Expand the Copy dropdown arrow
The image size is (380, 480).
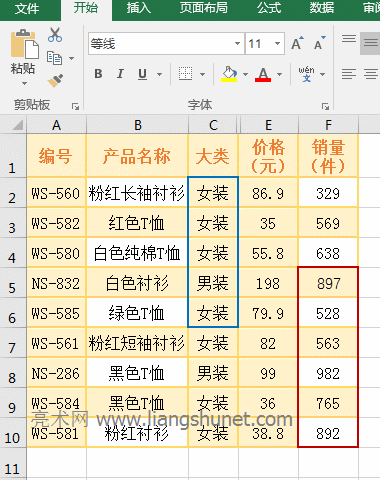tap(71, 58)
